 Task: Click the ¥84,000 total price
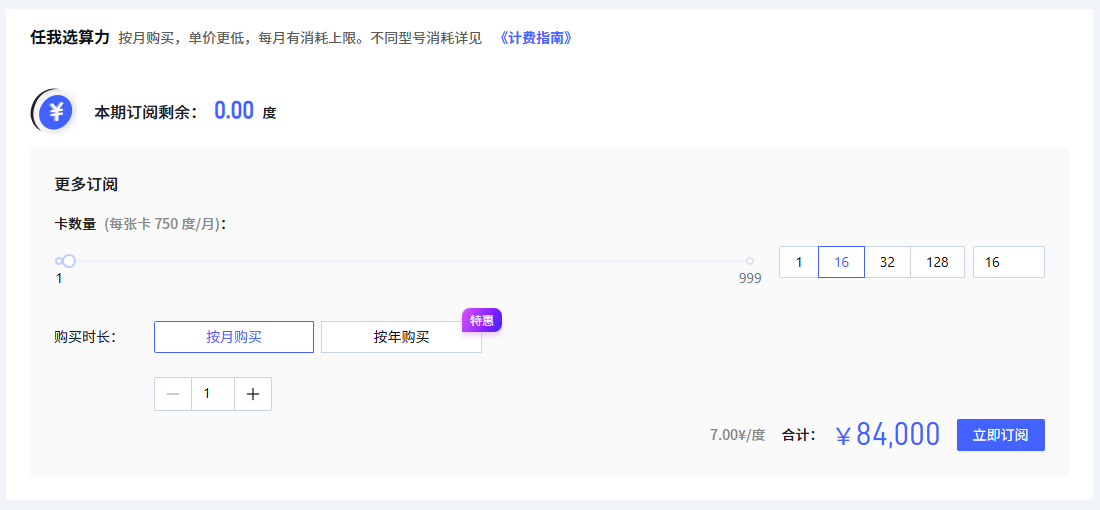point(888,435)
